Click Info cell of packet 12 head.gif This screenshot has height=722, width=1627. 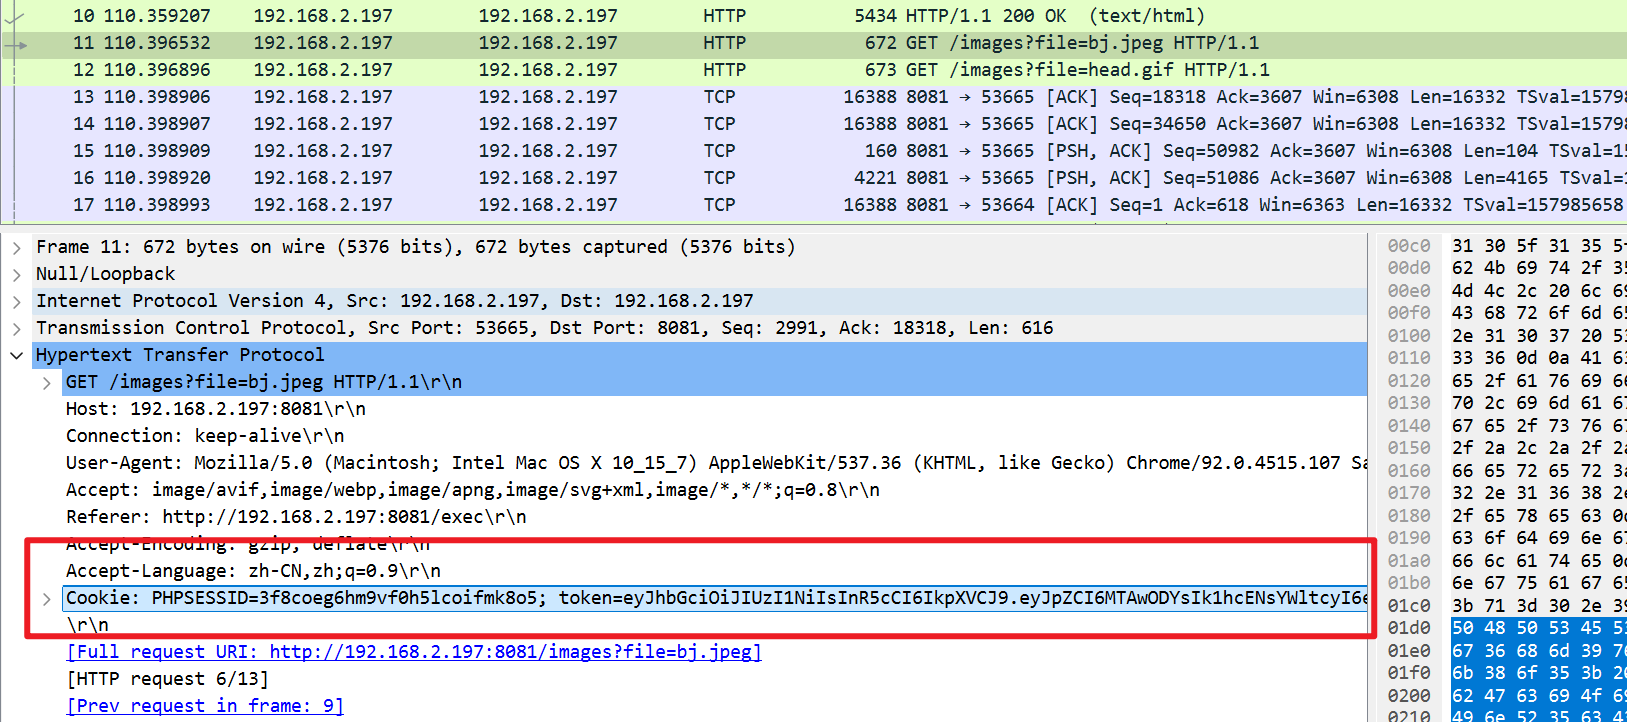point(1088,70)
